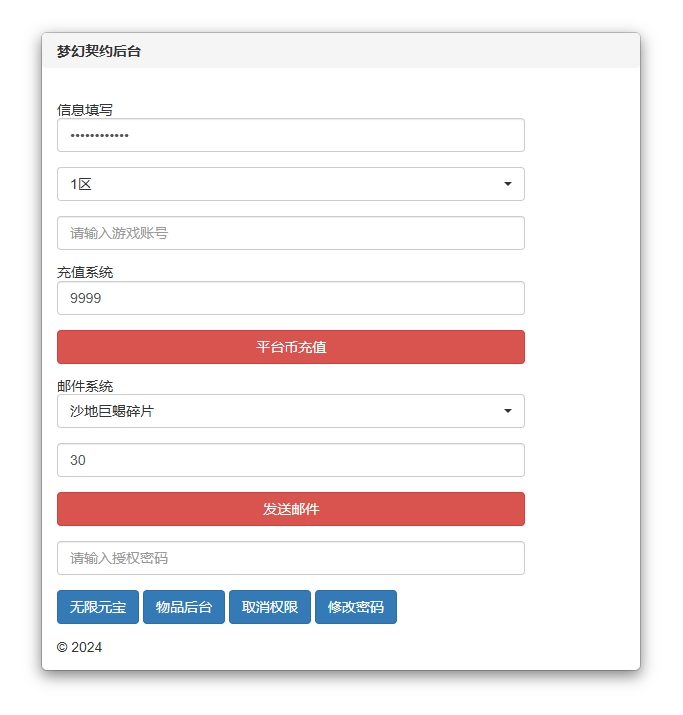
Task: Click the 充值系统 section label
Action: [x=85, y=272]
